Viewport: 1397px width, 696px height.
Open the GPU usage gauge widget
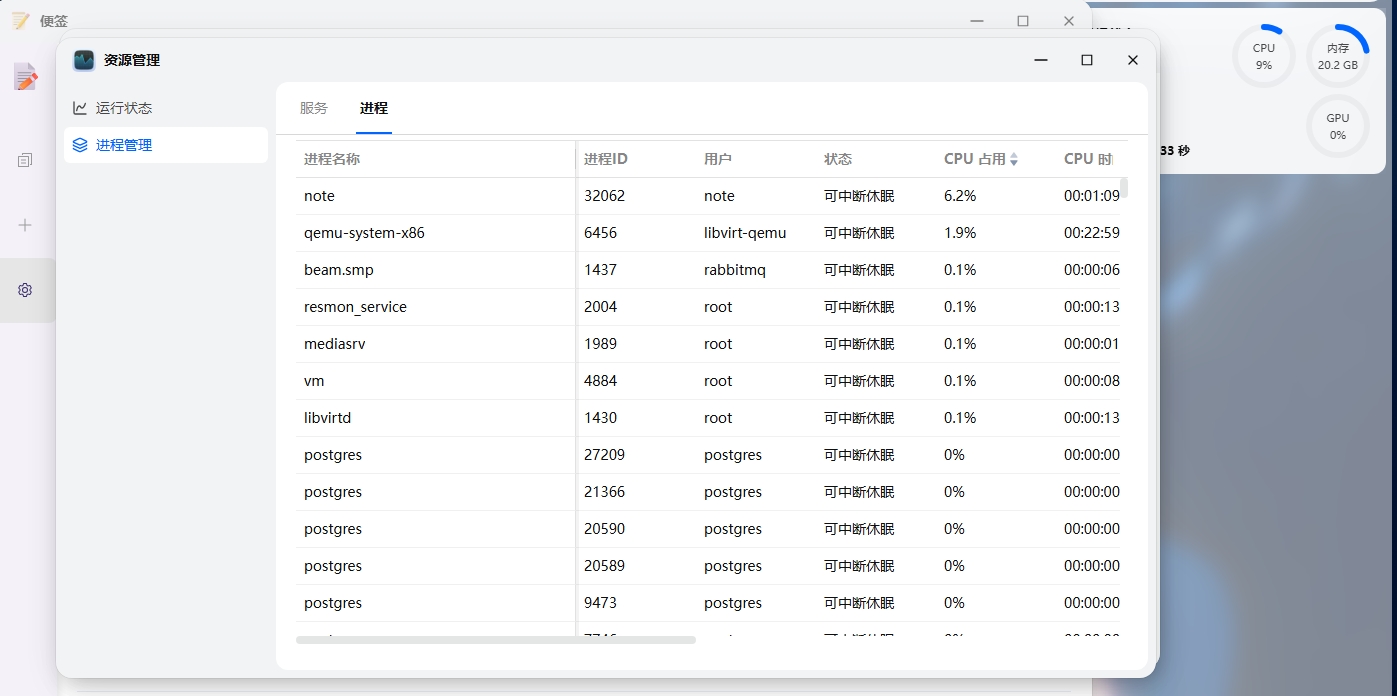(1337, 126)
